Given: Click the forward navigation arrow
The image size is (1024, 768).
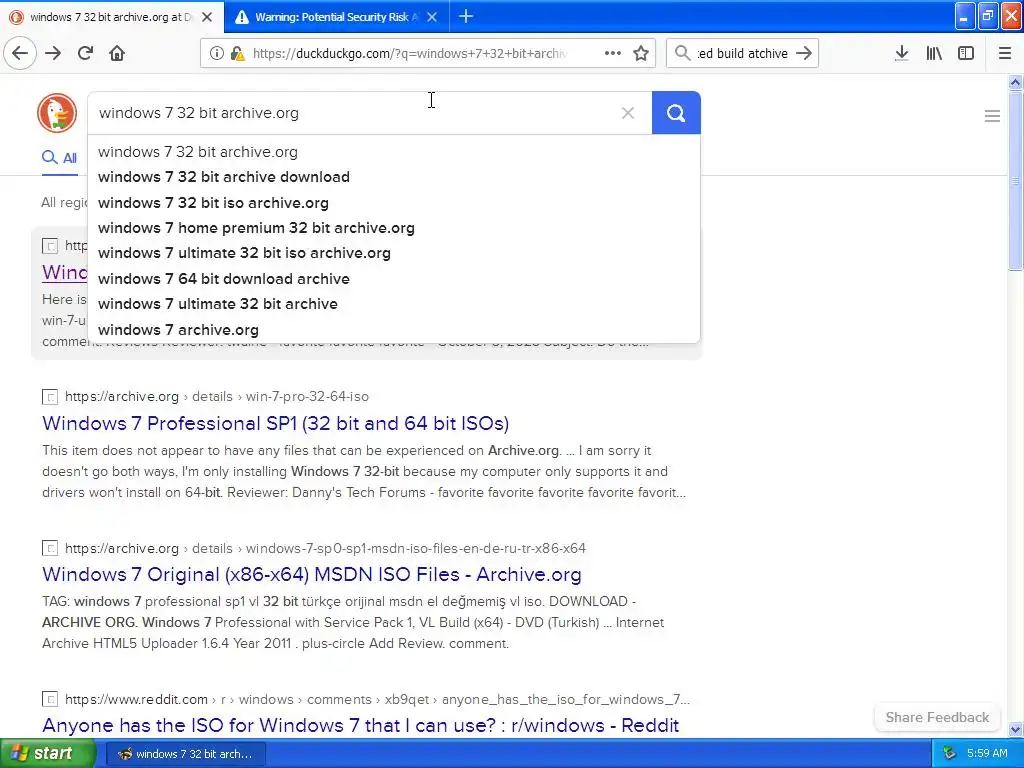Looking at the screenshot, I should click(53, 53).
